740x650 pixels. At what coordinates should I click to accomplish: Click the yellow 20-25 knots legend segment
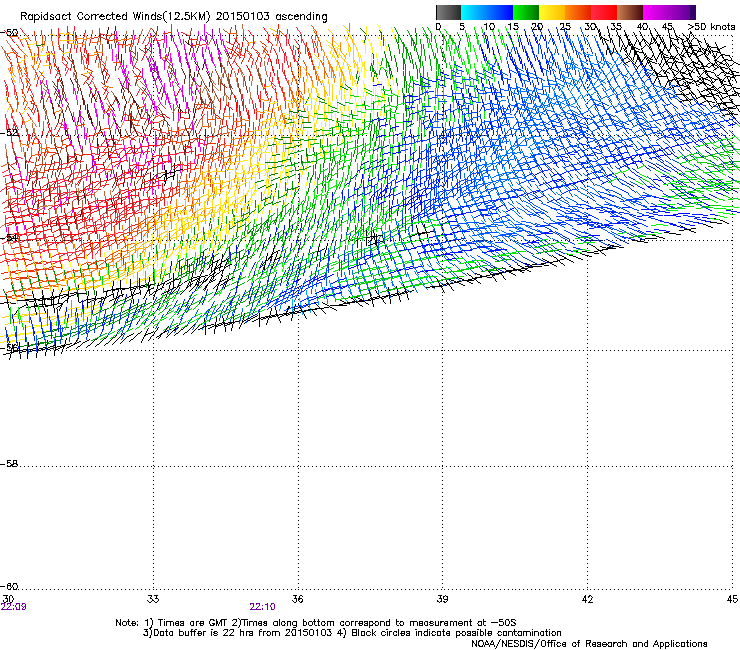click(x=552, y=12)
